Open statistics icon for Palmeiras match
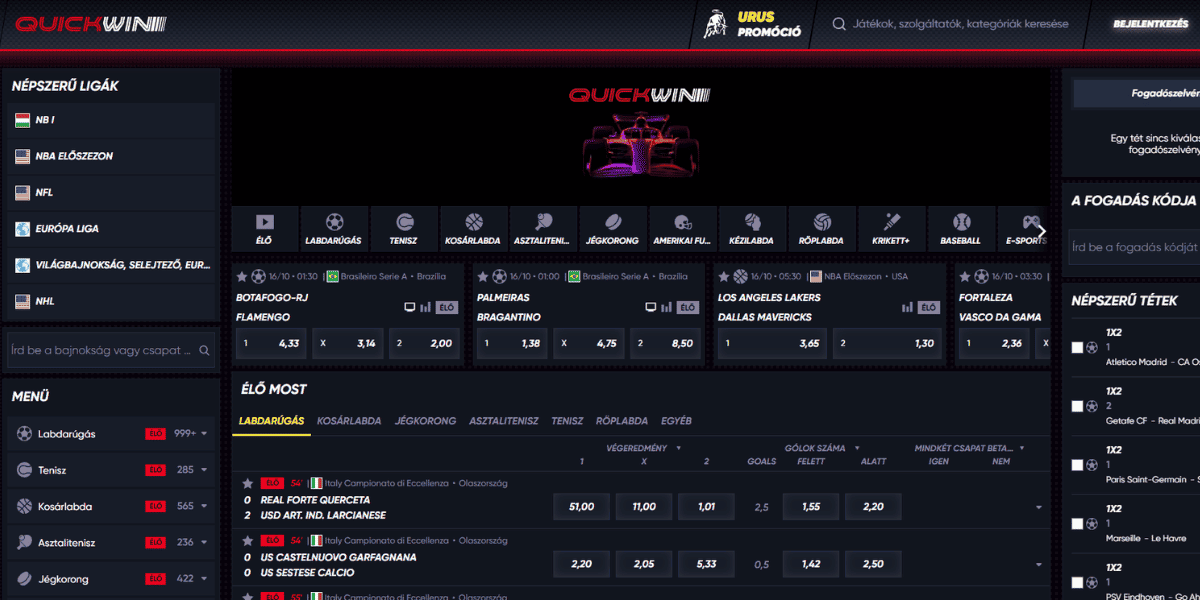This screenshot has height=600, width=1200. [x=667, y=307]
